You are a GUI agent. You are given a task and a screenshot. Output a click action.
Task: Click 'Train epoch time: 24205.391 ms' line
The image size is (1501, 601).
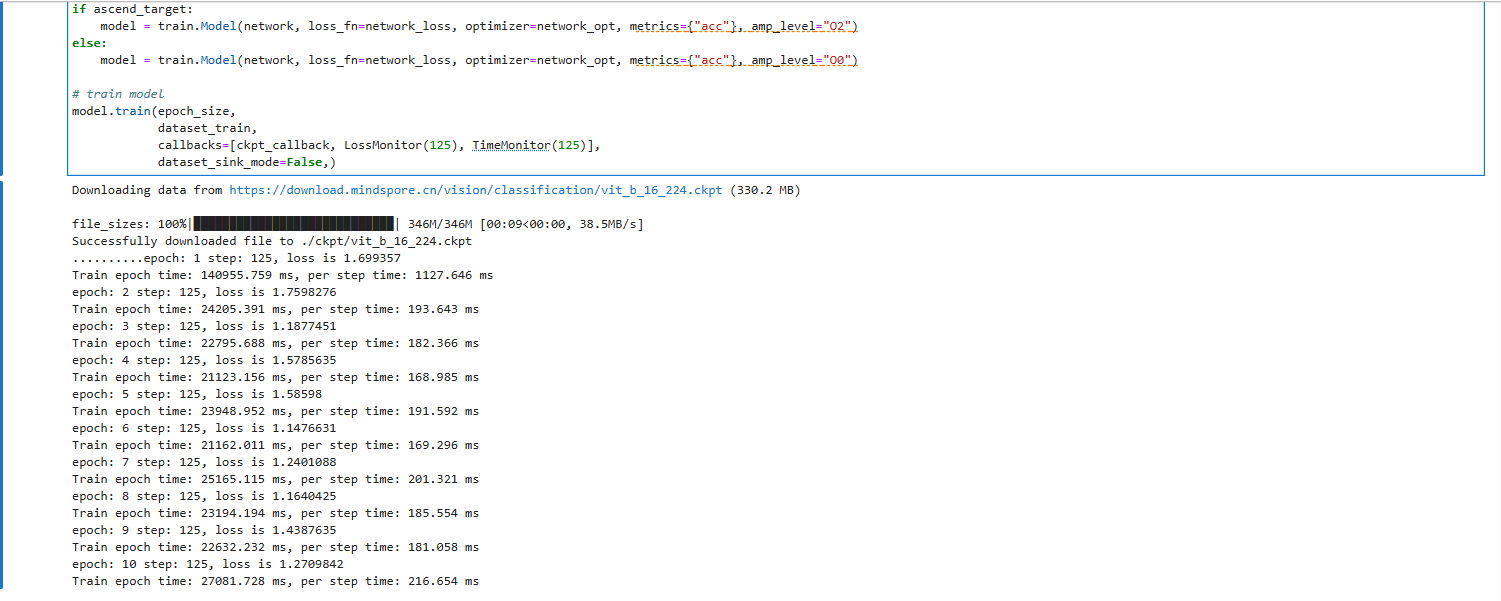[275, 309]
